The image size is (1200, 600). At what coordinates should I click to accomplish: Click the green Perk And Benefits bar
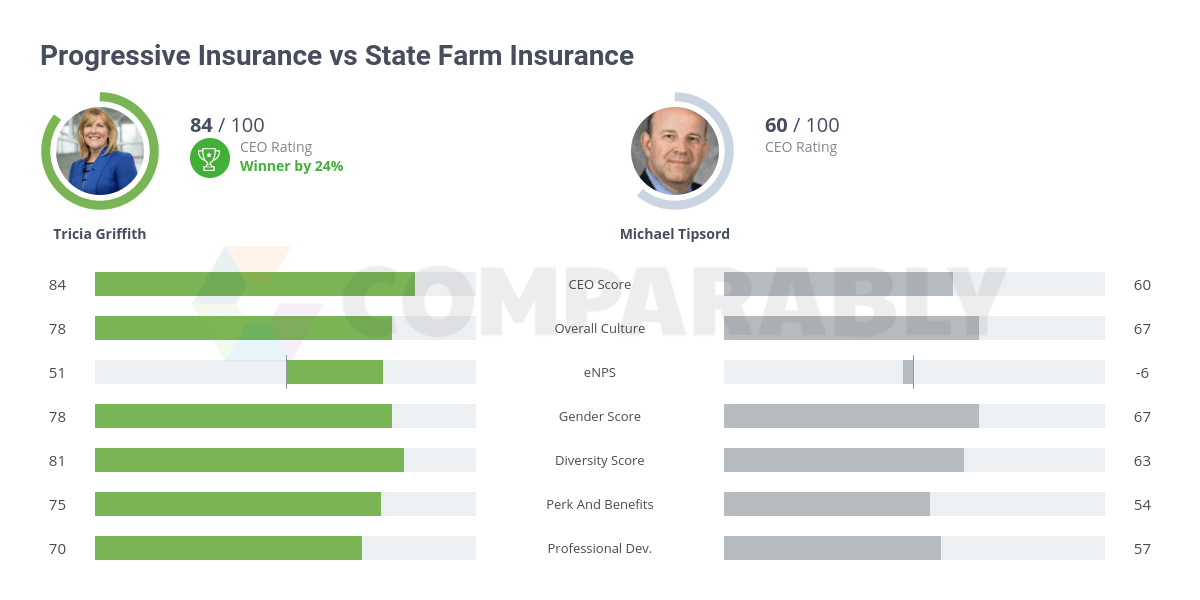coord(238,504)
